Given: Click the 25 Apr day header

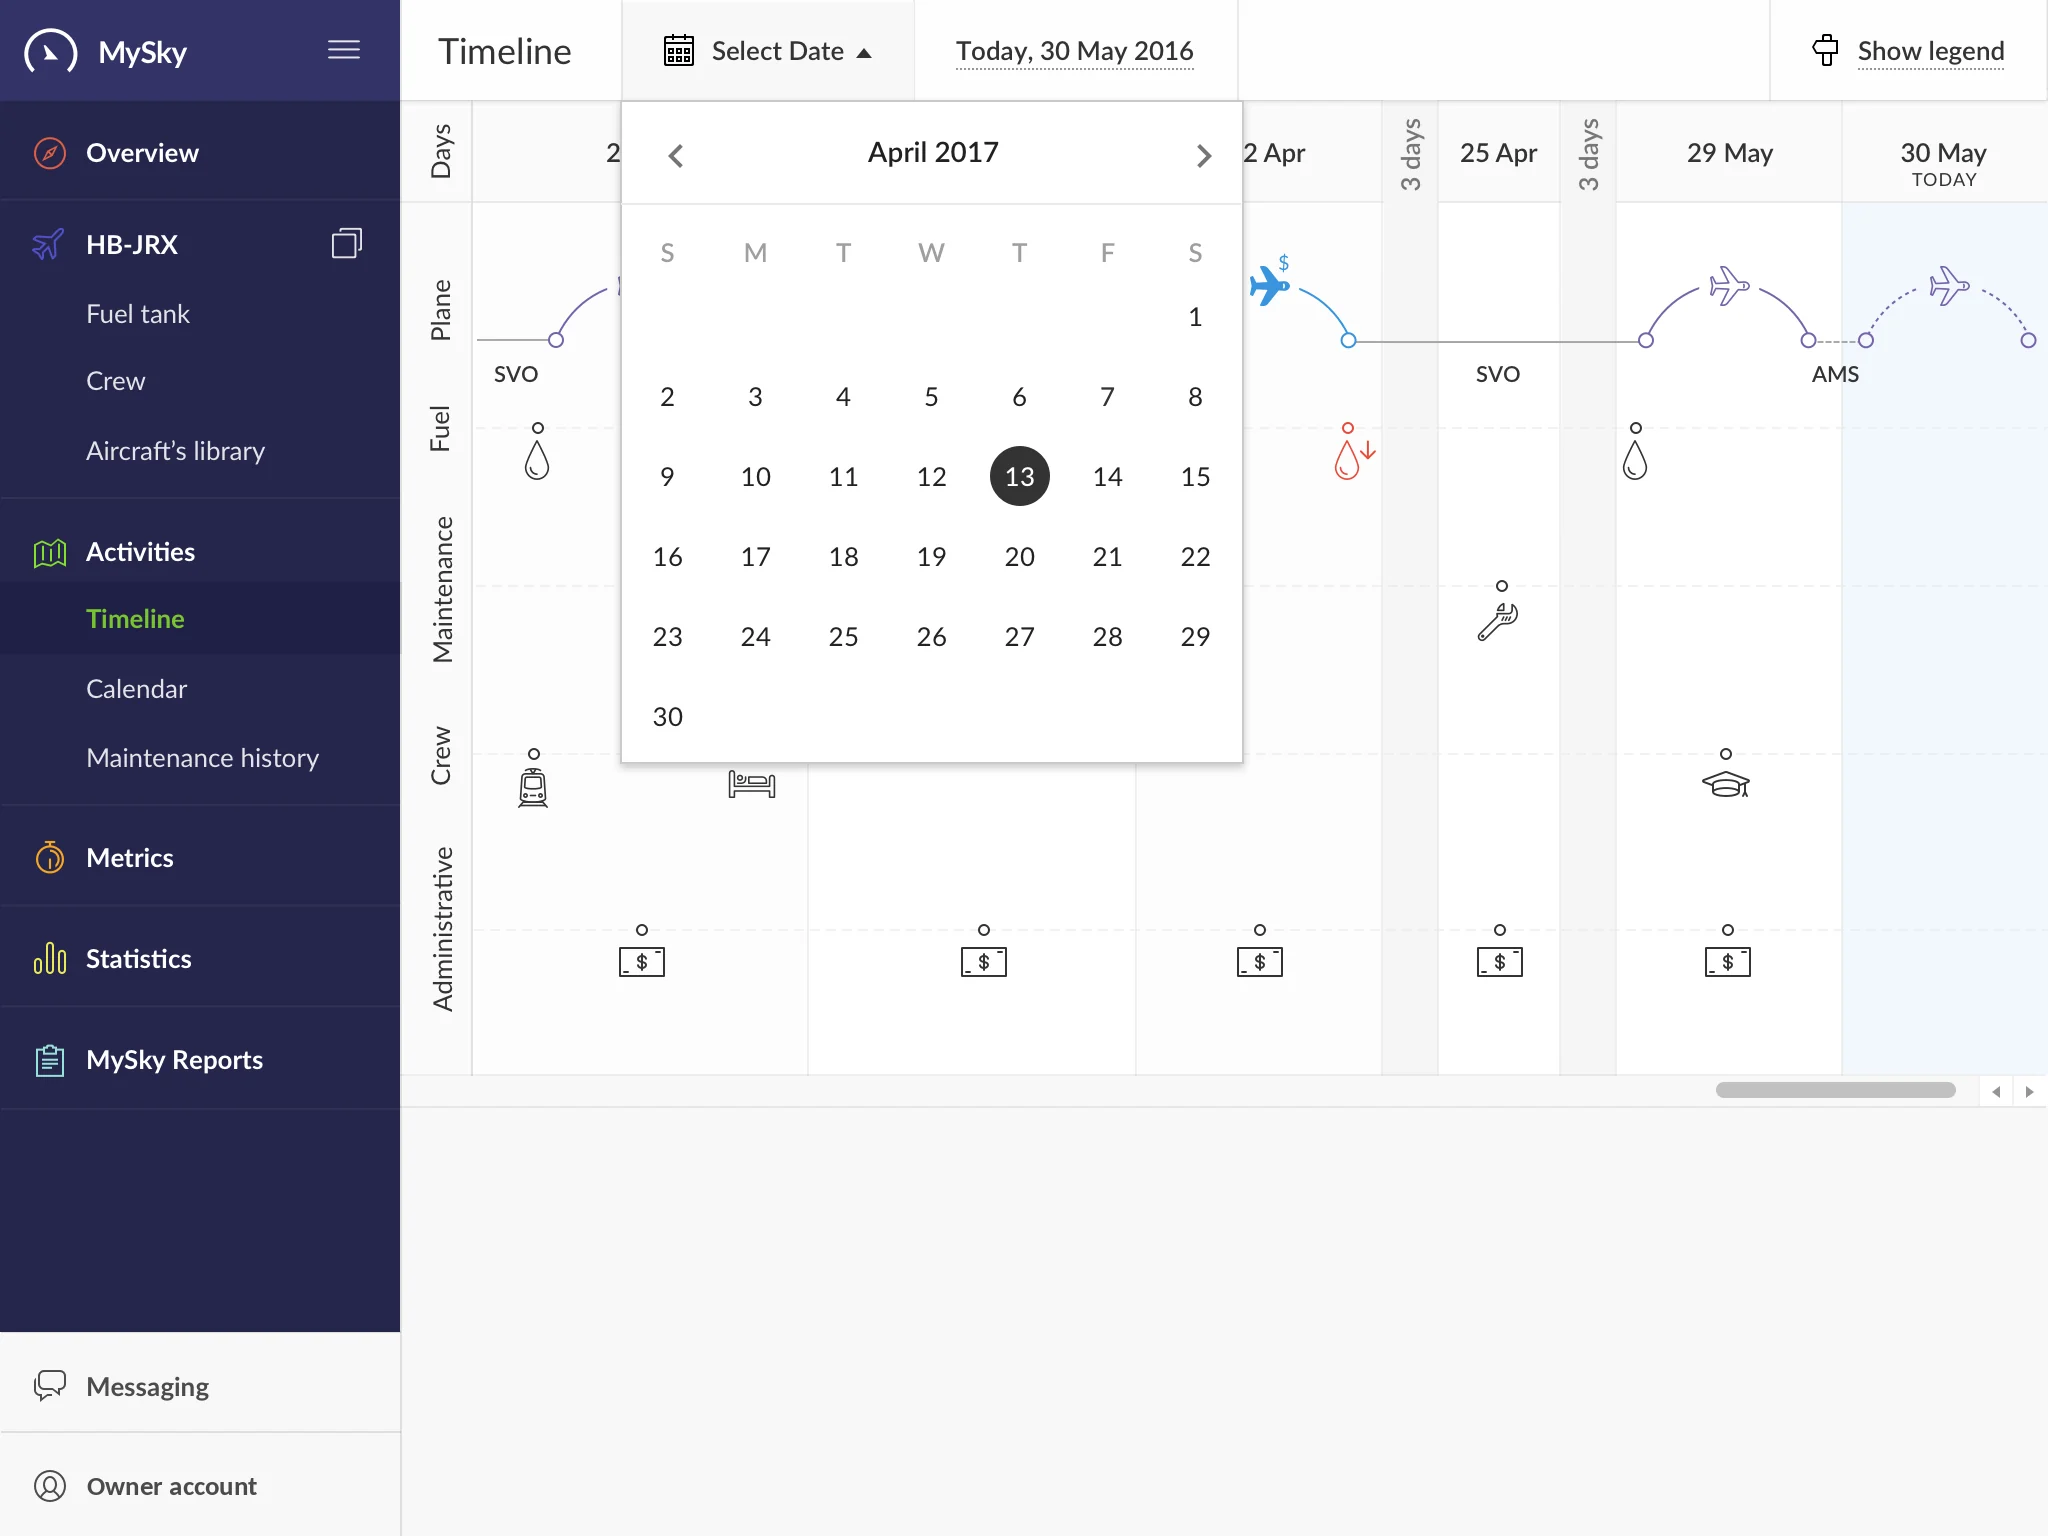Looking at the screenshot, I should (x=1498, y=153).
